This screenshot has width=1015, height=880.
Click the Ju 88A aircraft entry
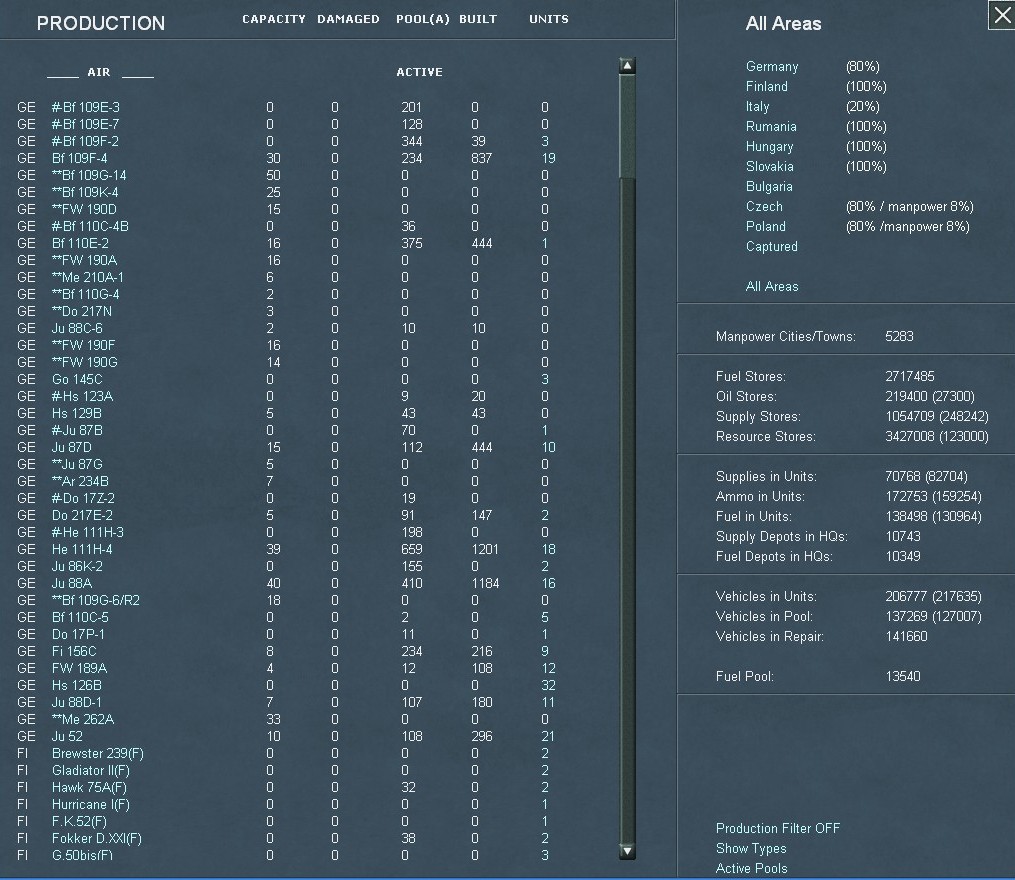tap(71, 583)
